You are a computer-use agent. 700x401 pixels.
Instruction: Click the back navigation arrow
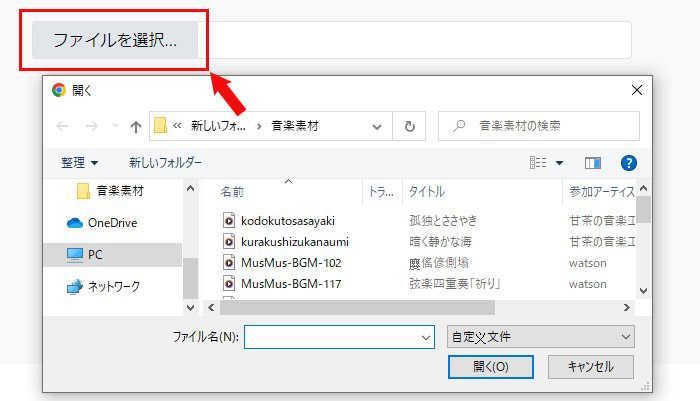pyautogui.click(x=63, y=127)
